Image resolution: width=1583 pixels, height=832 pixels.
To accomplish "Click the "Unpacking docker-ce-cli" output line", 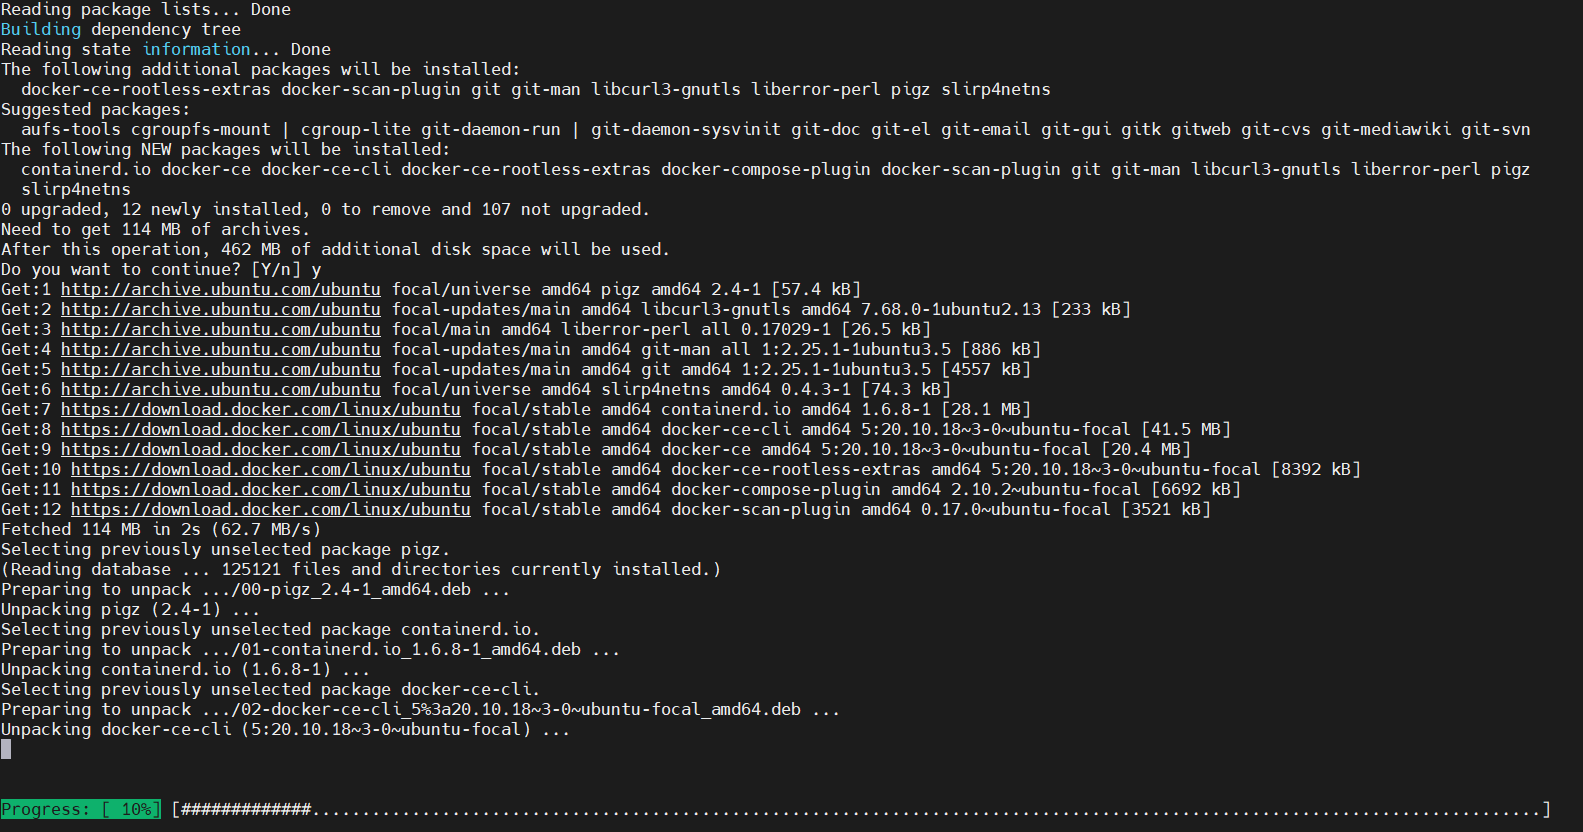I will 285,730.
